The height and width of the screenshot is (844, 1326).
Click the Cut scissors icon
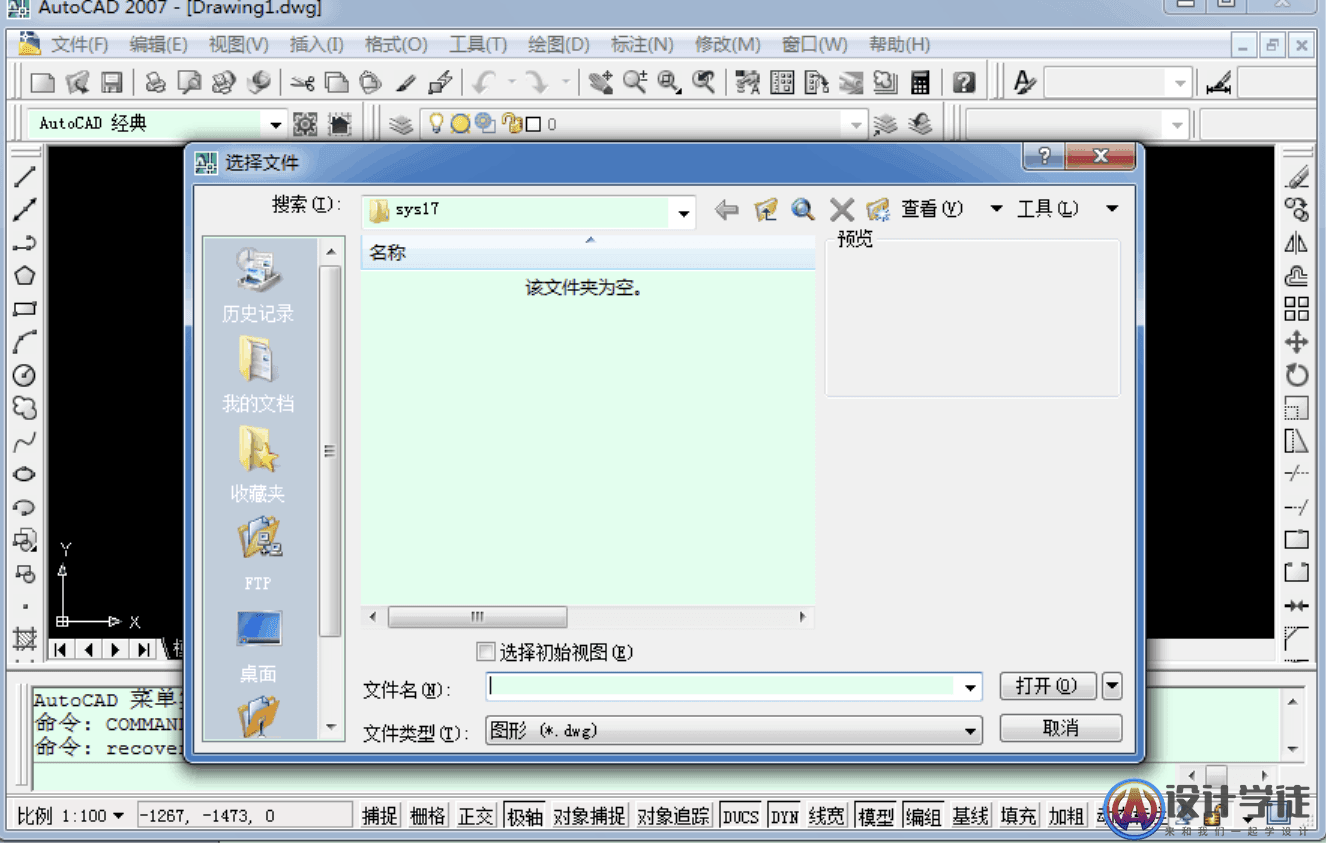[303, 82]
